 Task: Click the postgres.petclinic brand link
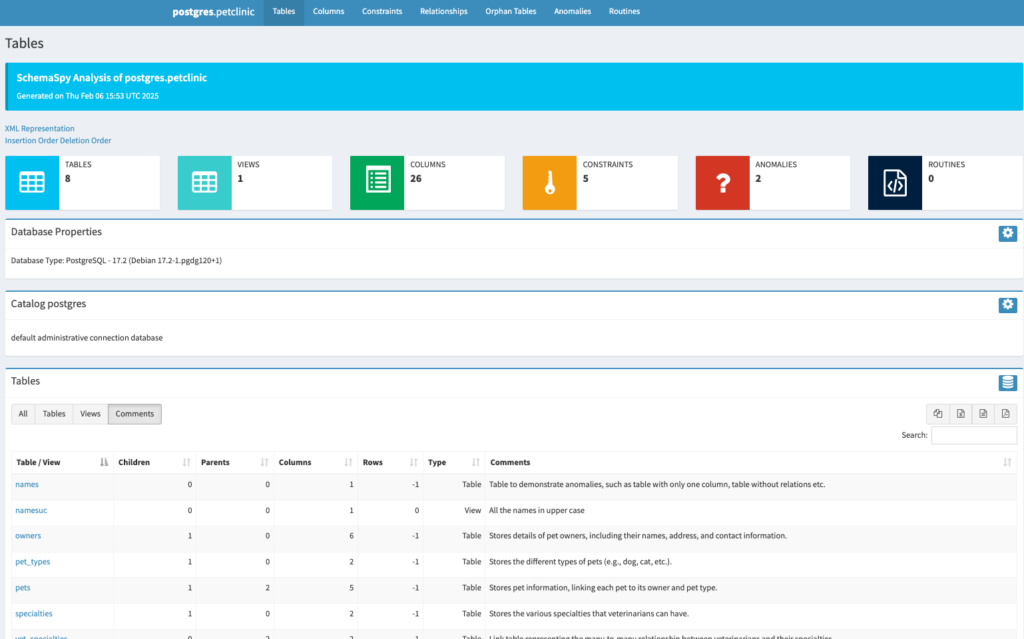click(213, 12)
